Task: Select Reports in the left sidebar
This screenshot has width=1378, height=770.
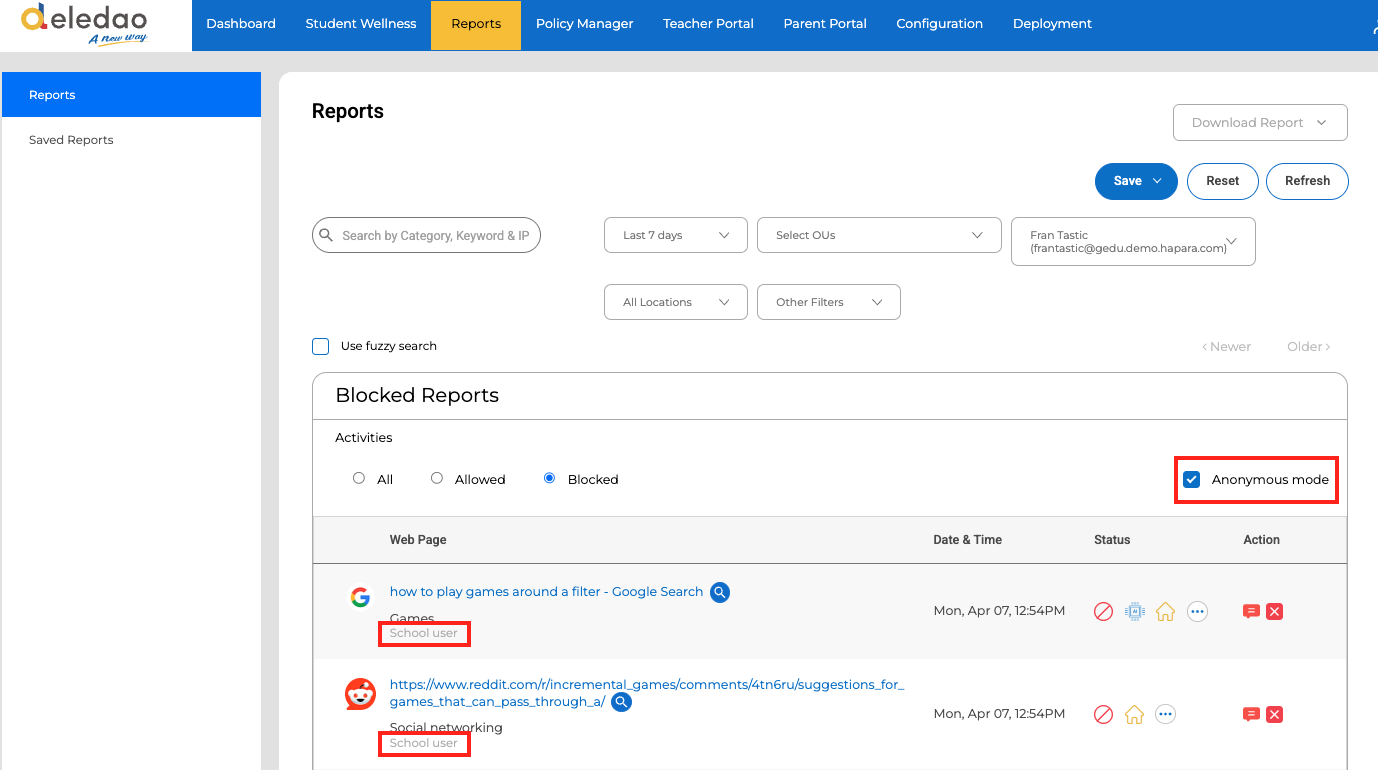Action: [x=131, y=95]
